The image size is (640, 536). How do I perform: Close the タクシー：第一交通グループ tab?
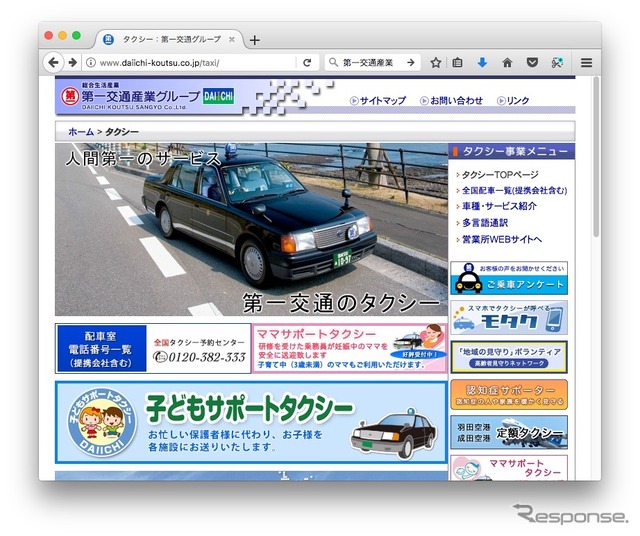pos(231,40)
